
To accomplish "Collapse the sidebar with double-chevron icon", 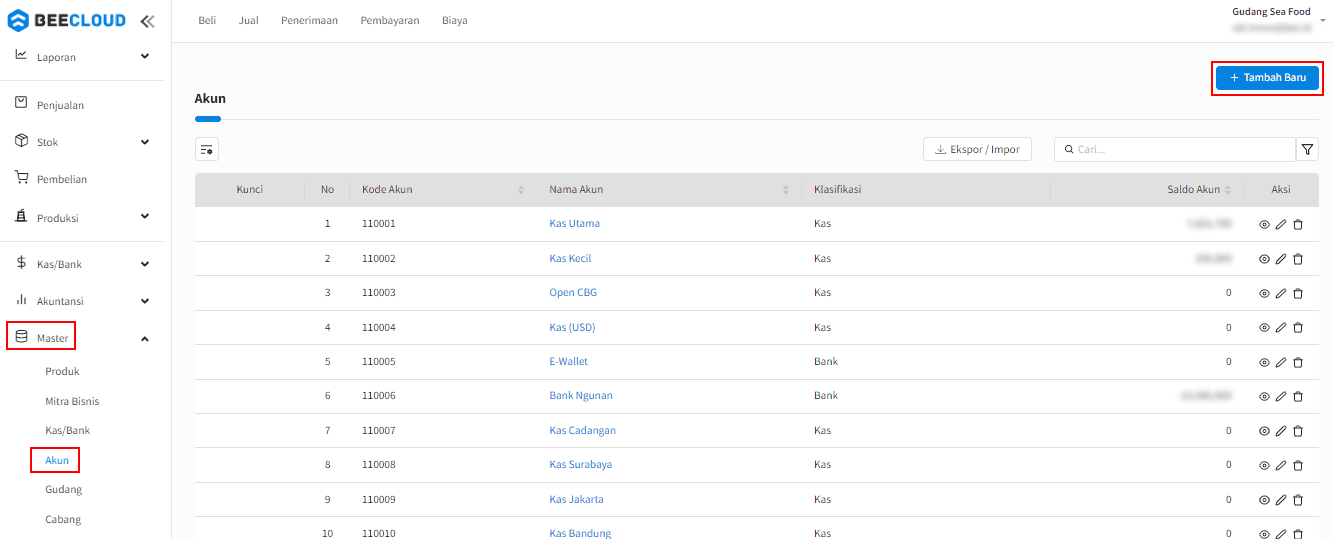I will [147, 20].
